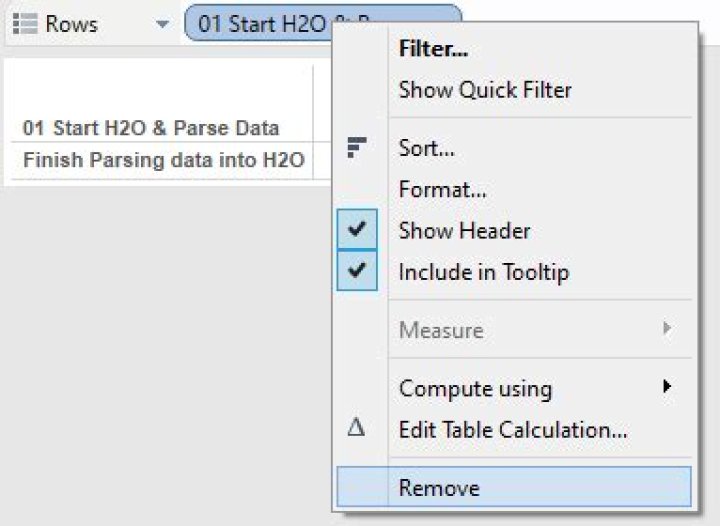
Task: Click the table calculation delta icon
Action: tap(356, 429)
